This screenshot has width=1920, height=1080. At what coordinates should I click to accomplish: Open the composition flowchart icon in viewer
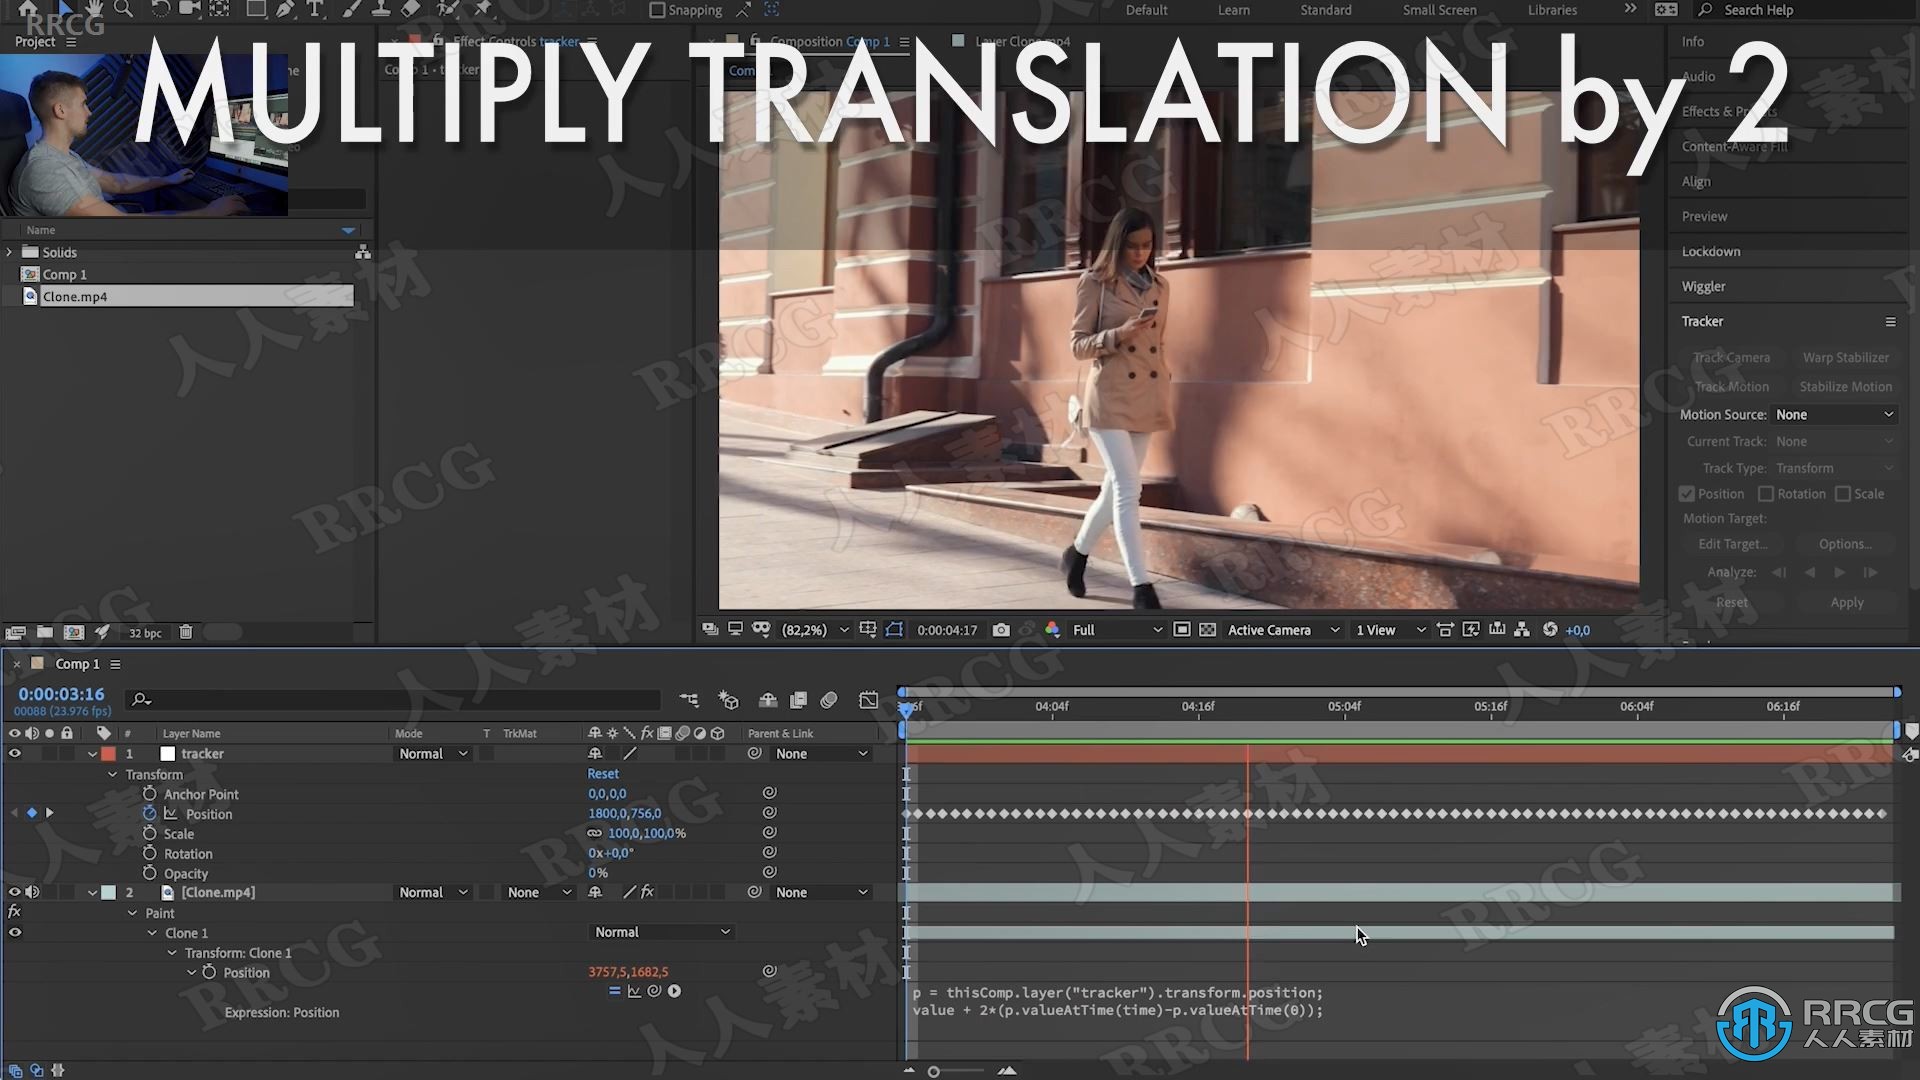(x=1522, y=630)
